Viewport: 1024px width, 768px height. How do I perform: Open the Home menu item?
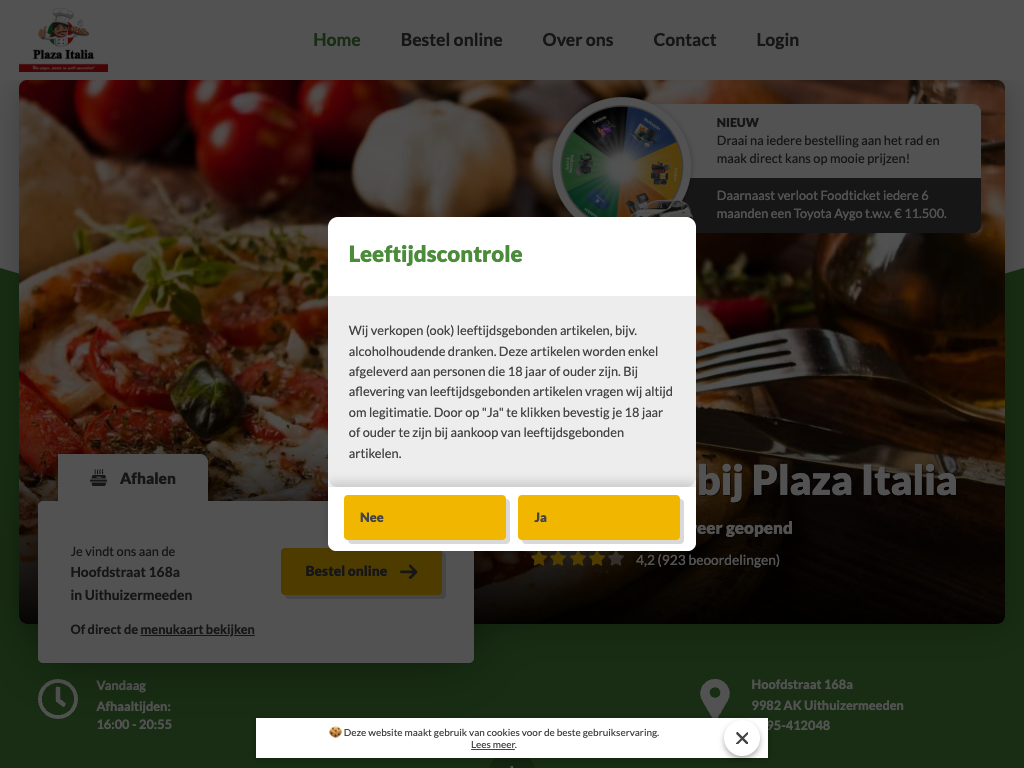(337, 40)
